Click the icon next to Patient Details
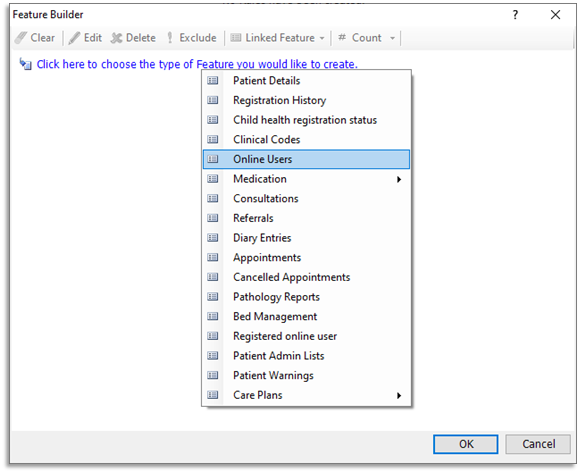Viewport: 580px width, 473px height. [213, 80]
